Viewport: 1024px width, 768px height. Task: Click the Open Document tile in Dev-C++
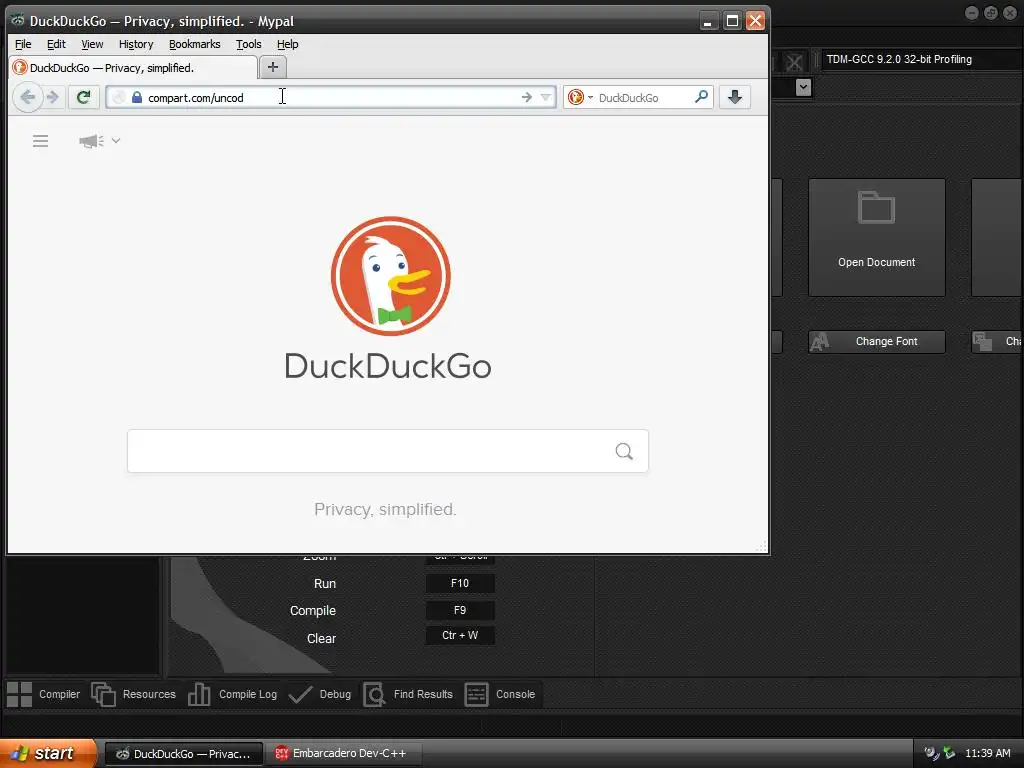[876, 238]
